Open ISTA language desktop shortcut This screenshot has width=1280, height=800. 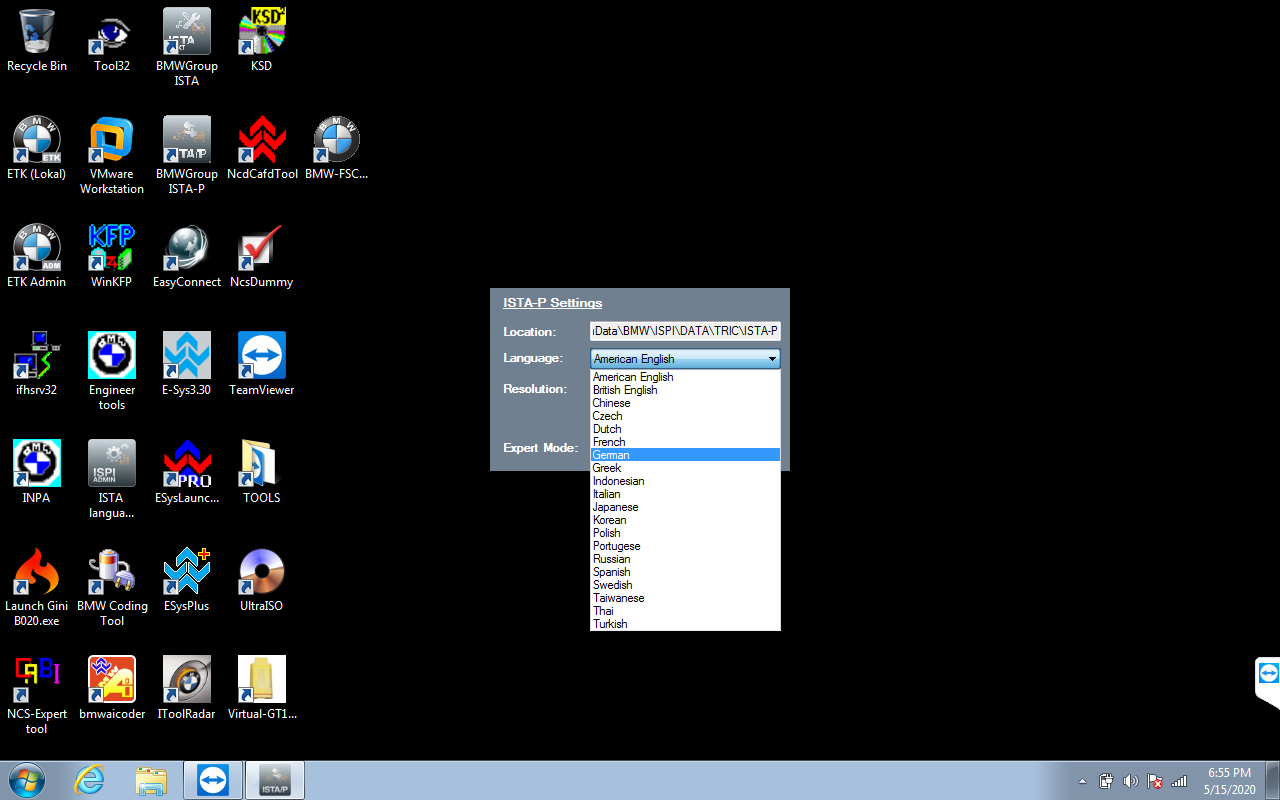pos(112,479)
